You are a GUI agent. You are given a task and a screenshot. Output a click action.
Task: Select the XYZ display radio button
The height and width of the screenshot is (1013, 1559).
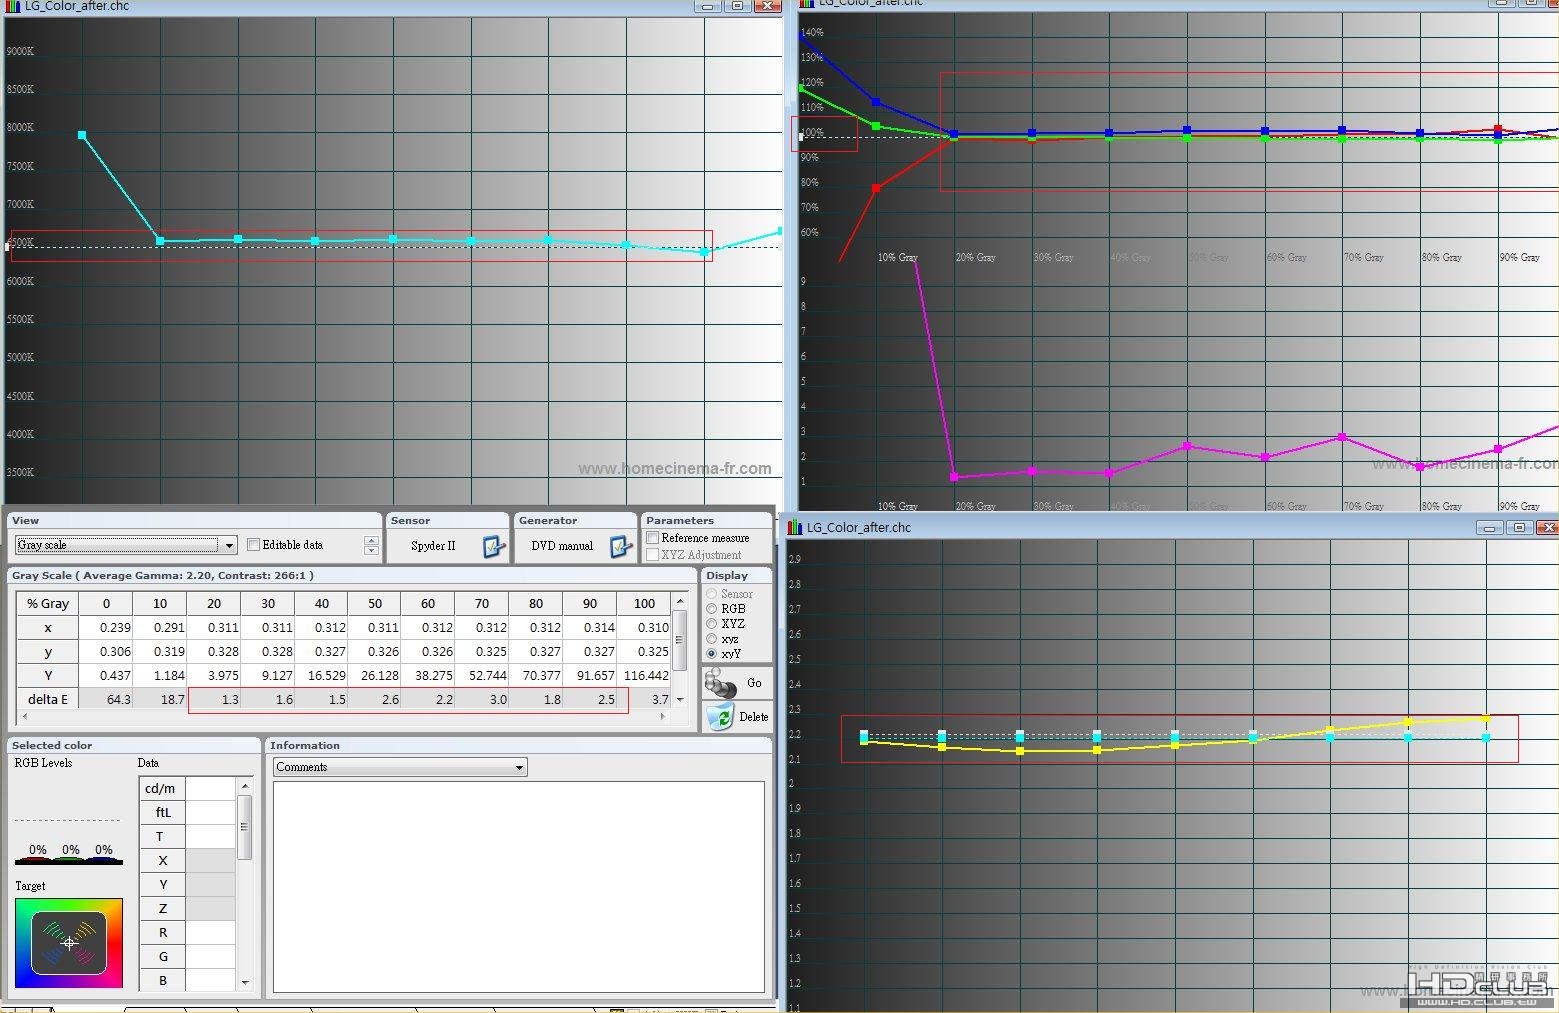tap(712, 624)
